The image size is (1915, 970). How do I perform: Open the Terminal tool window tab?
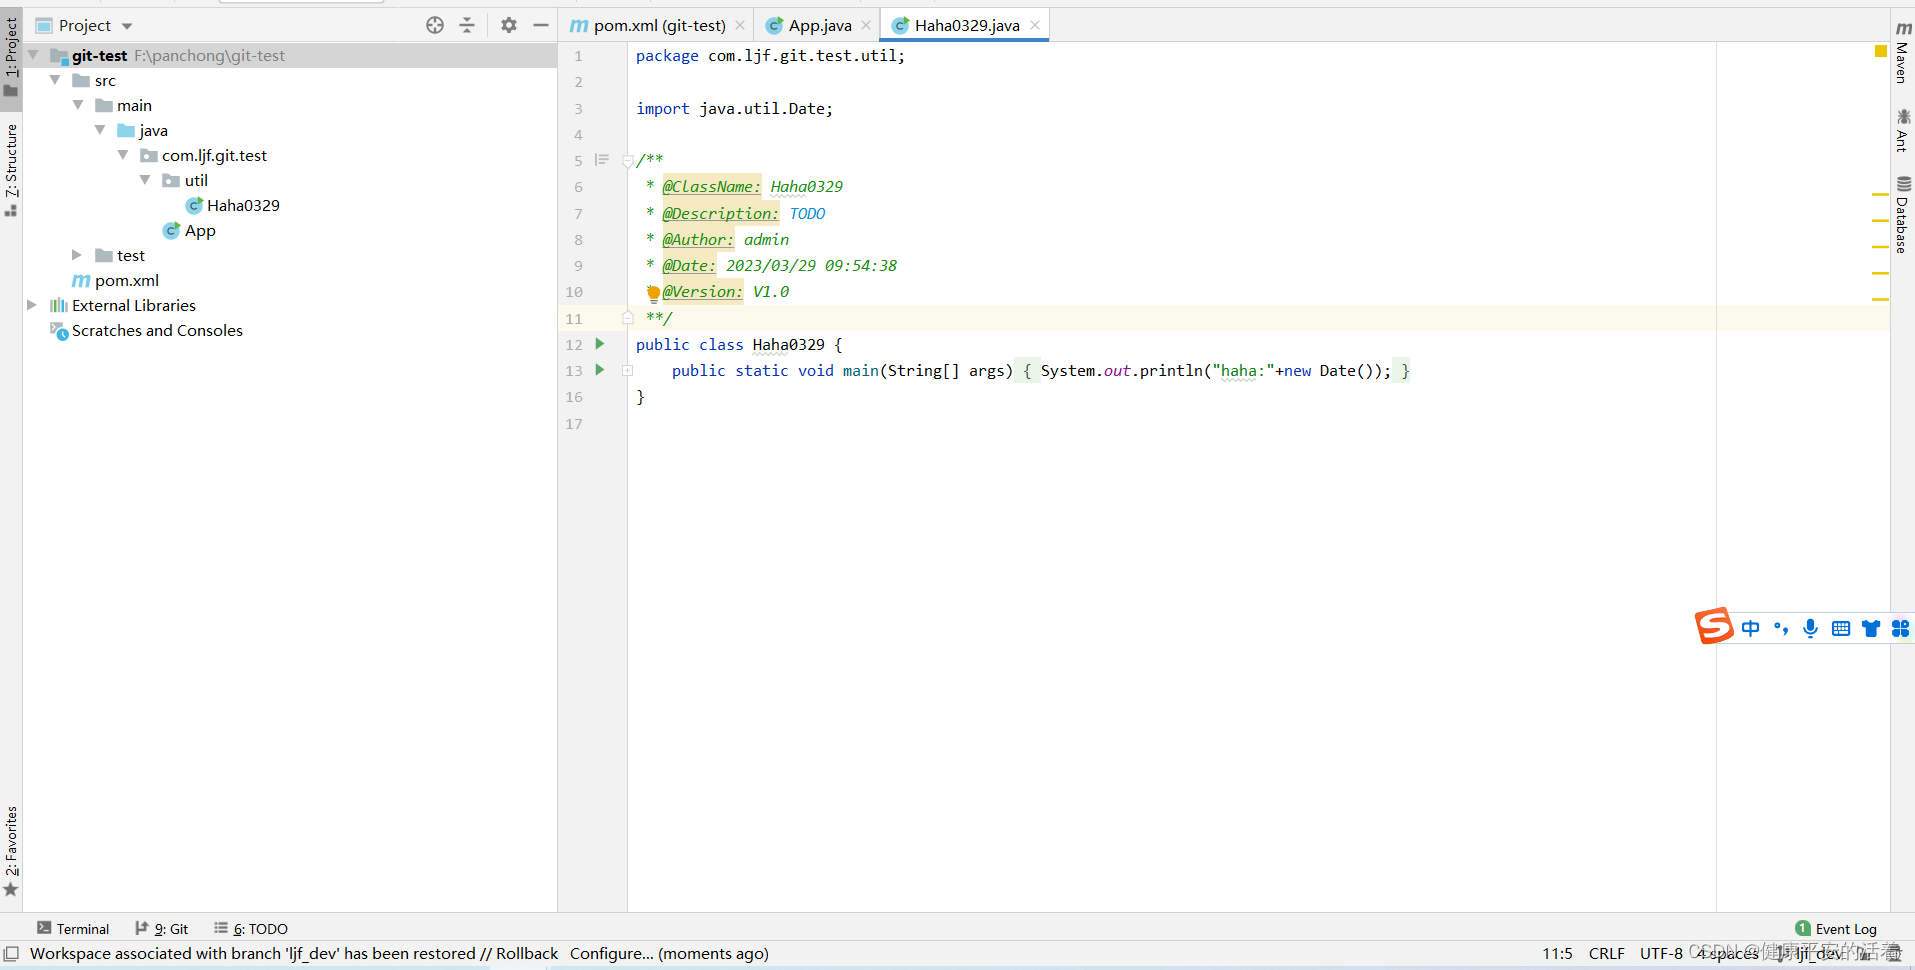pos(81,929)
